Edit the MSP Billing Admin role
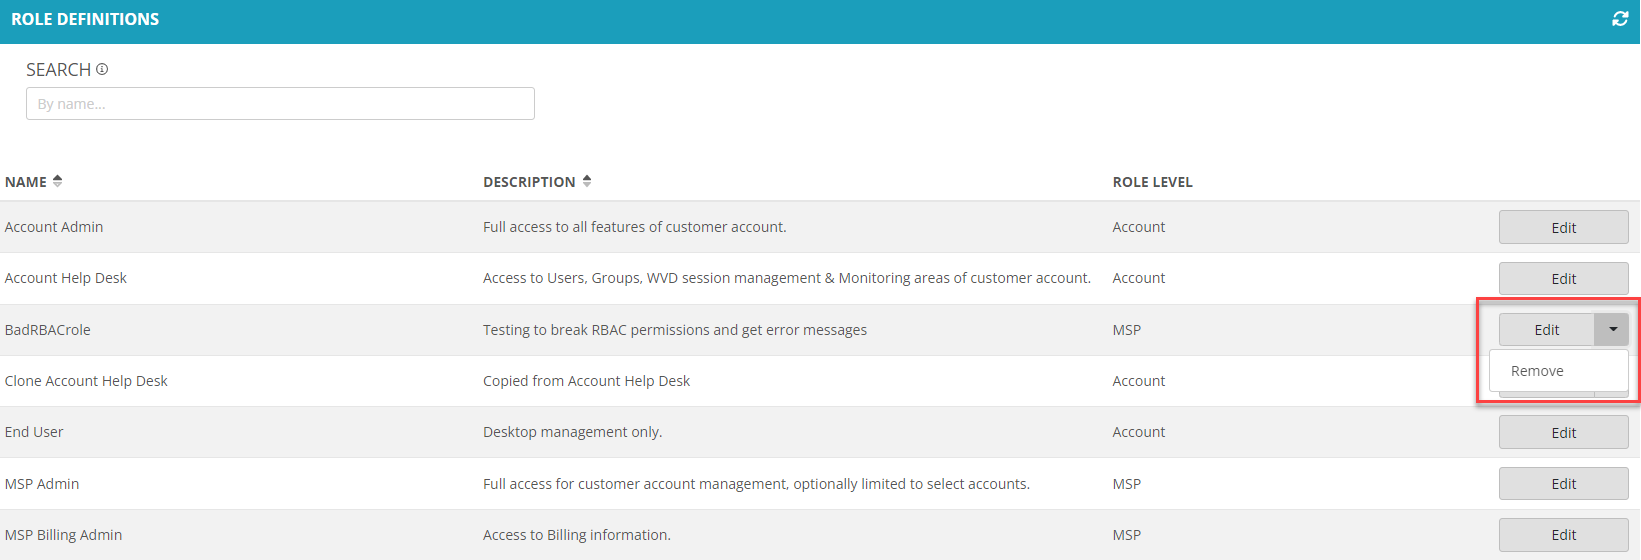The height and width of the screenshot is (560, 1641). (1563, 535)
